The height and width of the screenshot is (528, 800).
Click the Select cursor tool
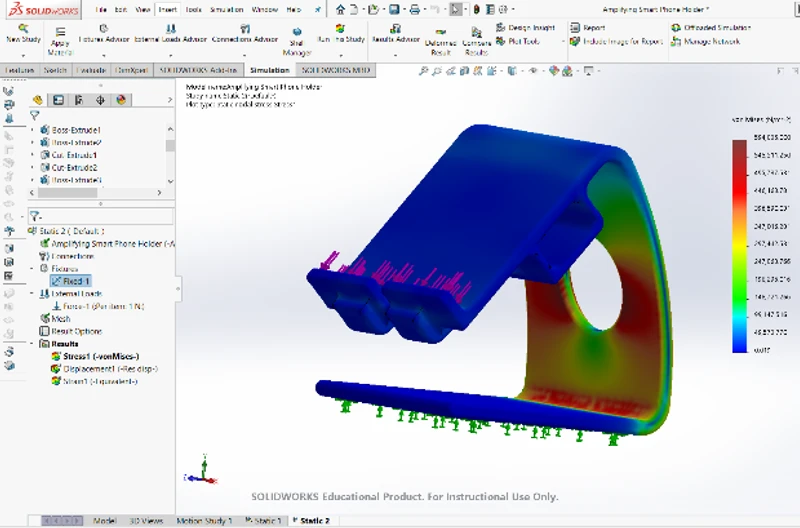(455, 9)
